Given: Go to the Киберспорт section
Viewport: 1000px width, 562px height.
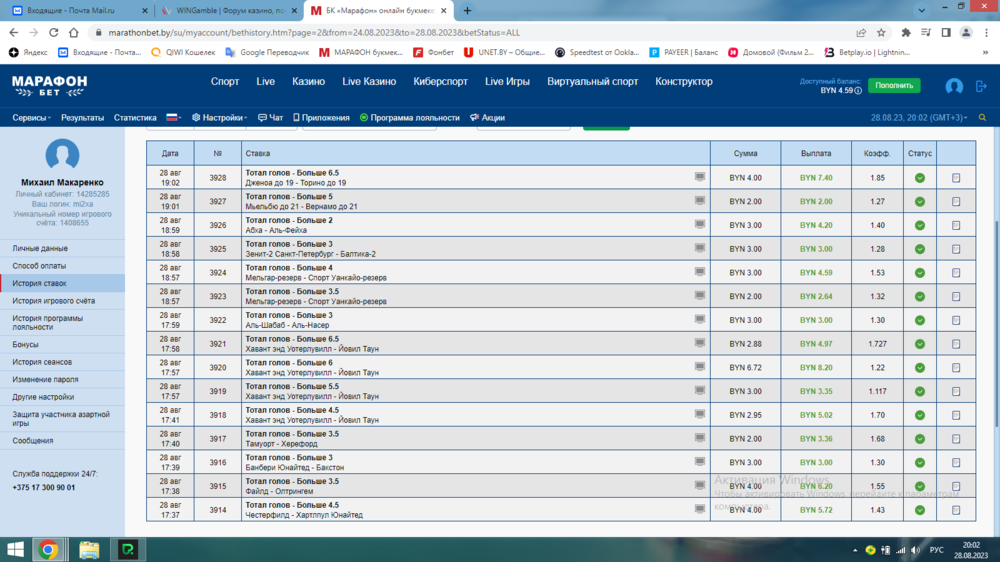Looking at the screenshot, I should [x=440, y=82].
